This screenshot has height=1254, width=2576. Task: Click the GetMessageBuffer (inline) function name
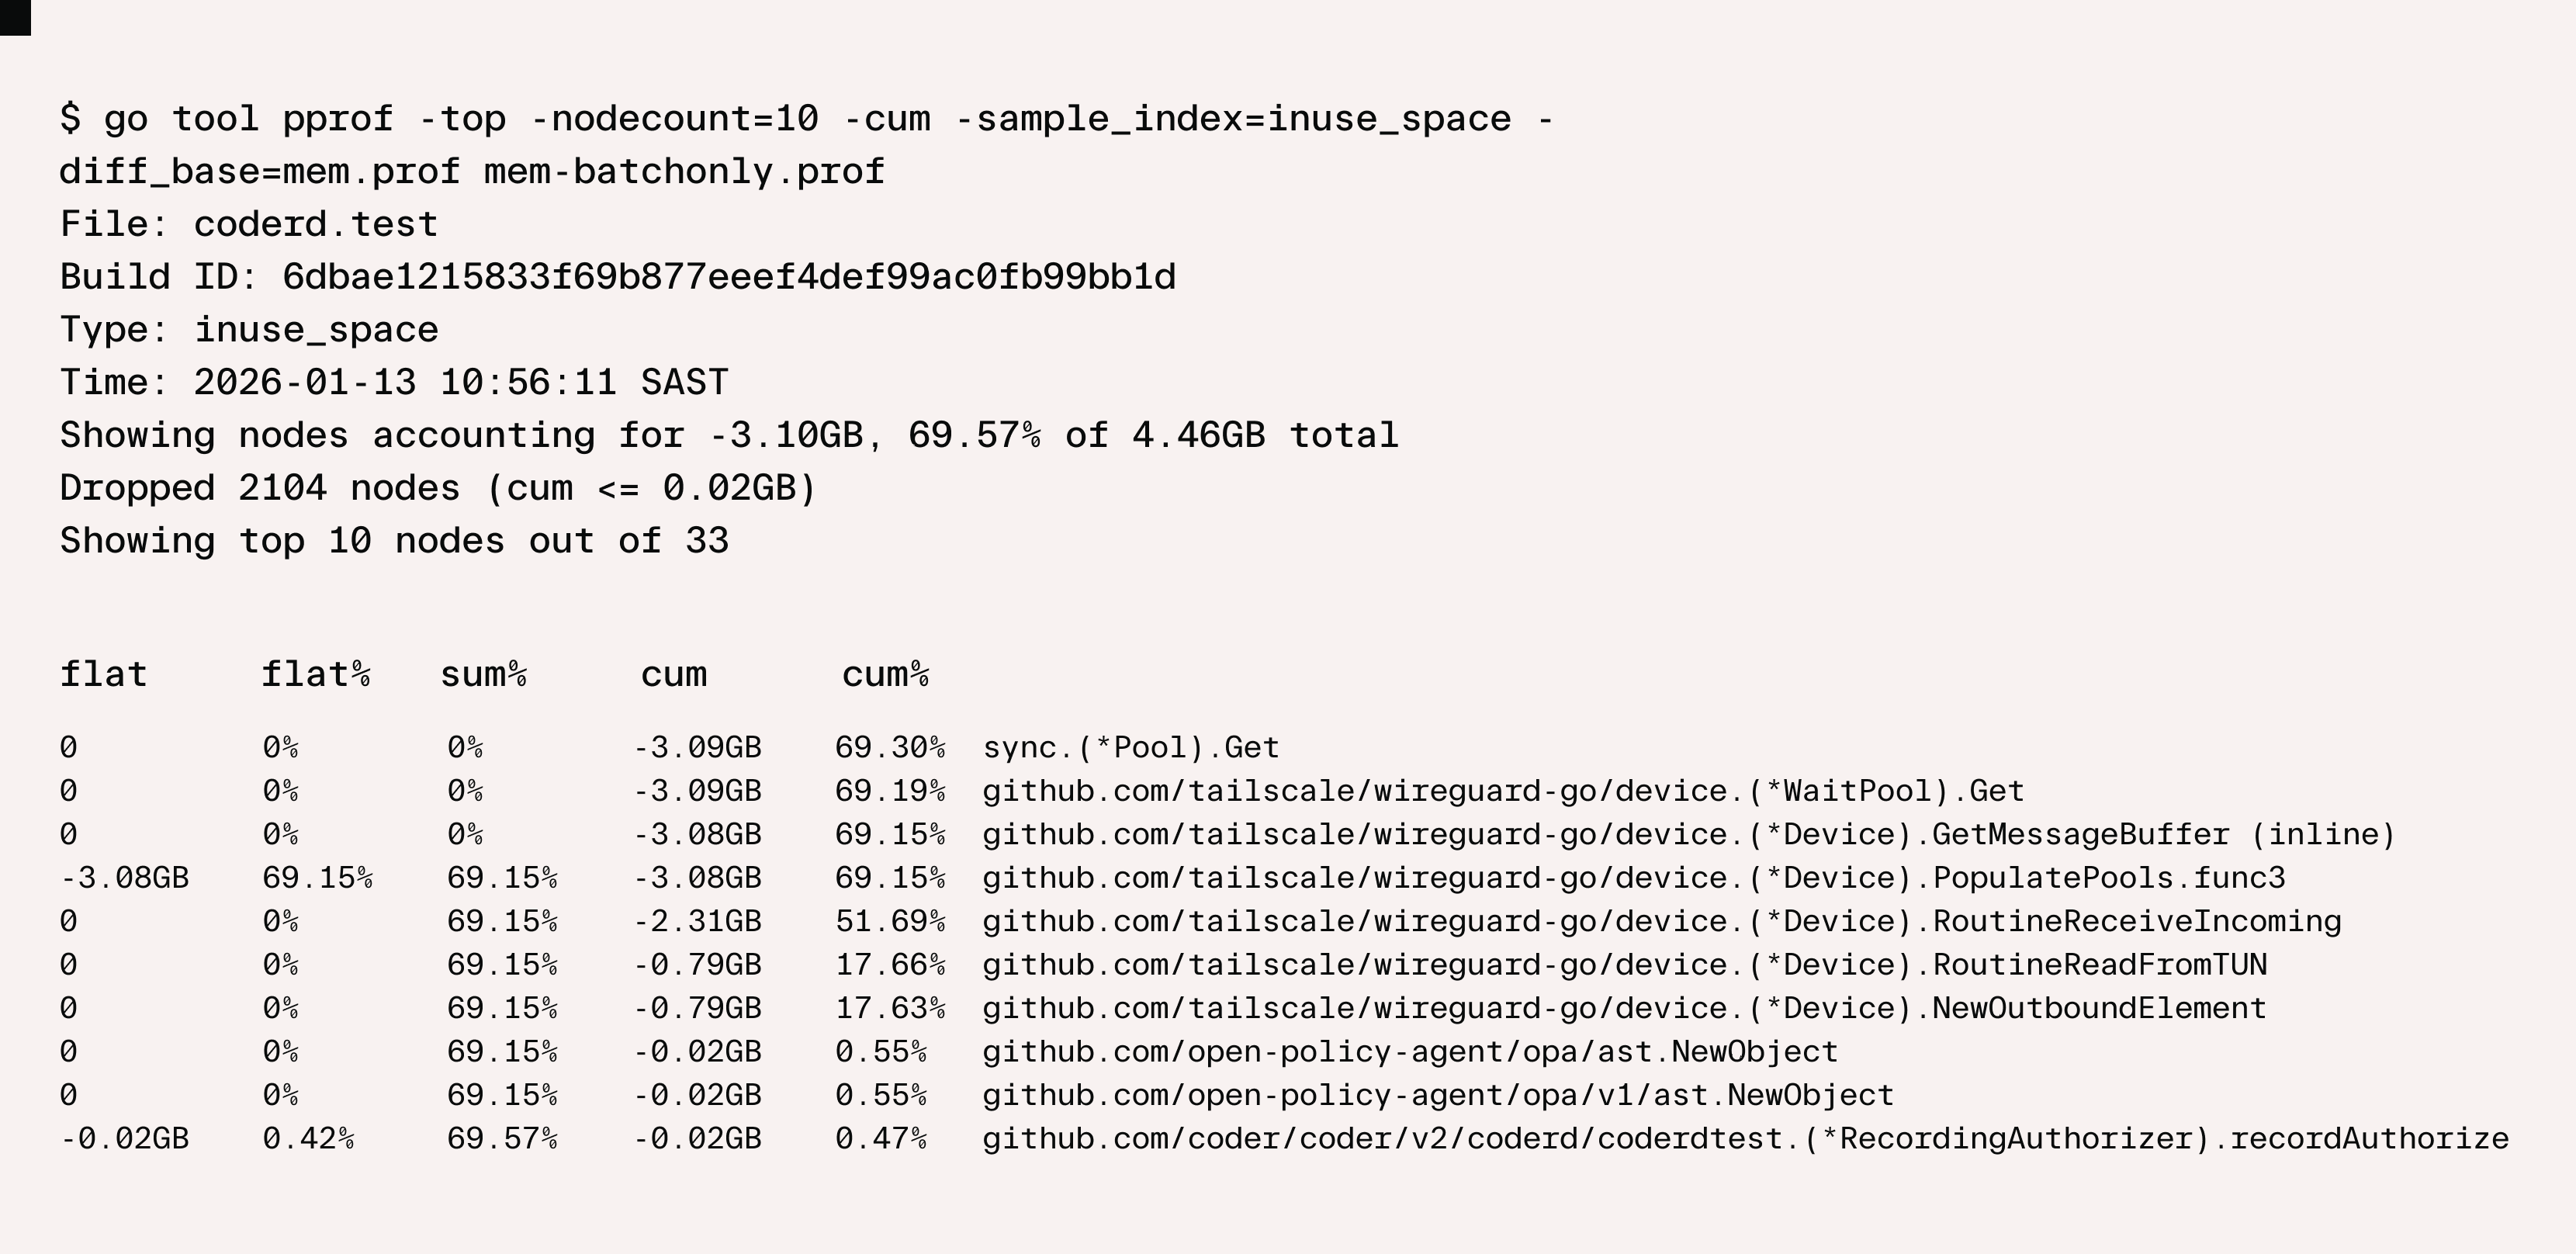[1688, 835]
